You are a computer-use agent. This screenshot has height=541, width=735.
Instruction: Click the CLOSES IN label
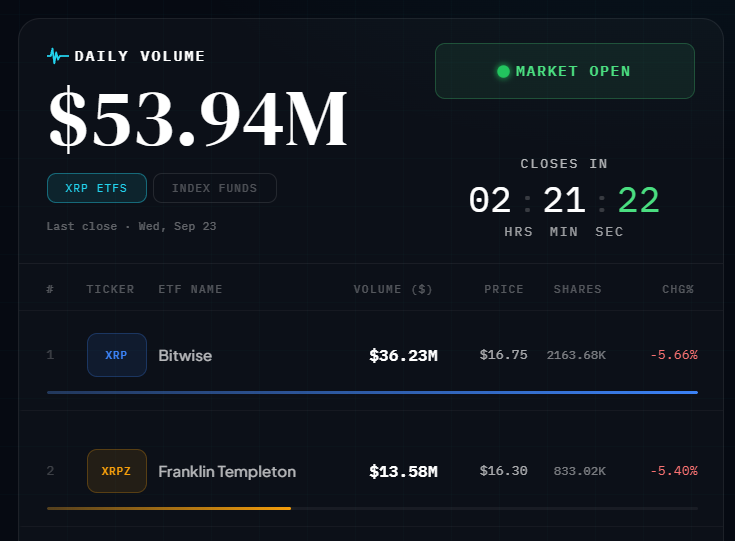pos(564,164)
